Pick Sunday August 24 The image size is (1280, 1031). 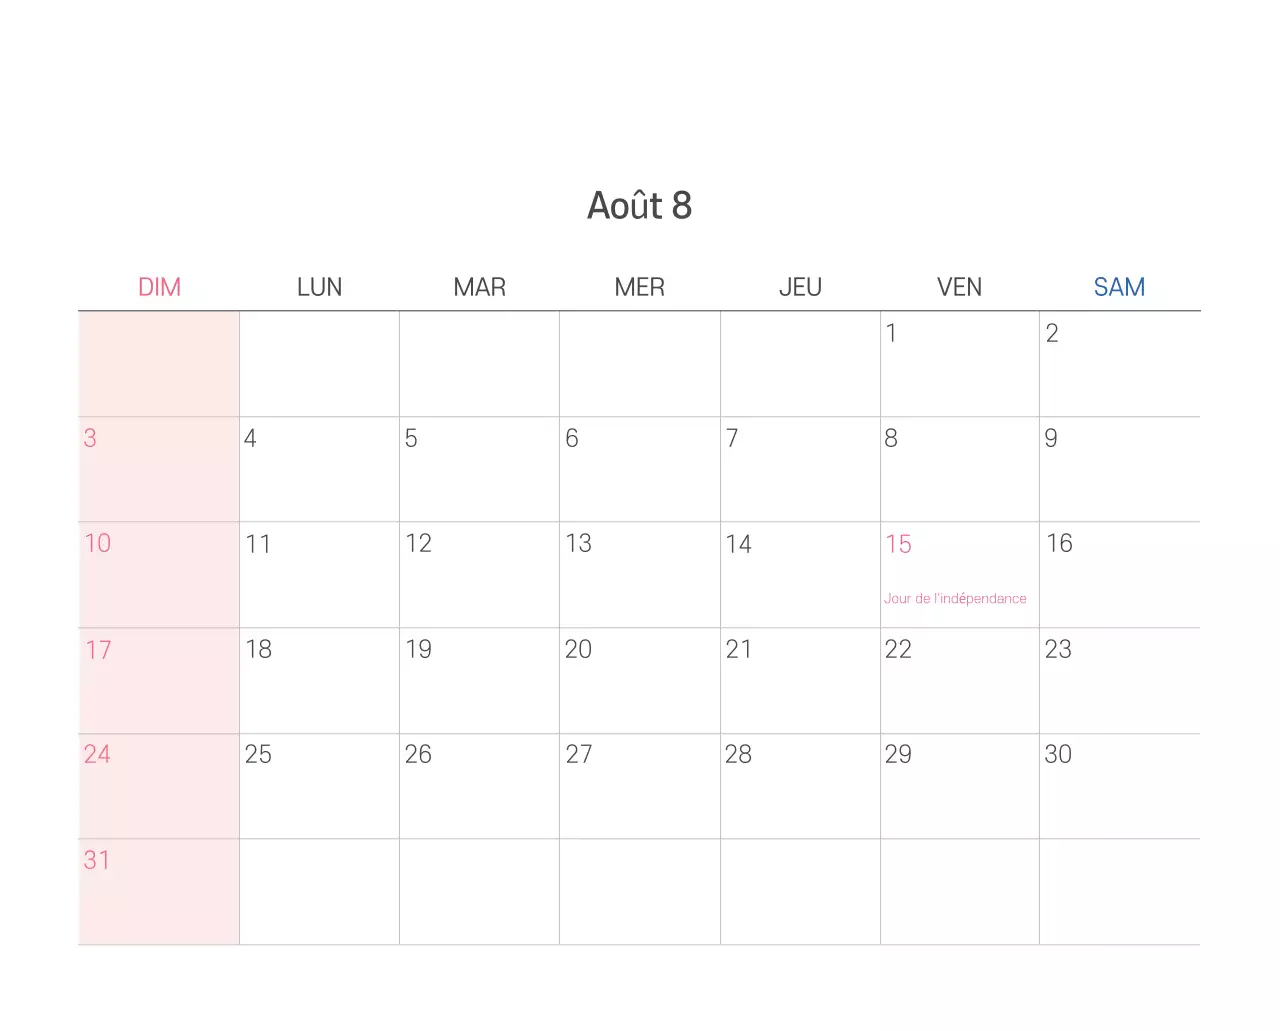point(159,785)
